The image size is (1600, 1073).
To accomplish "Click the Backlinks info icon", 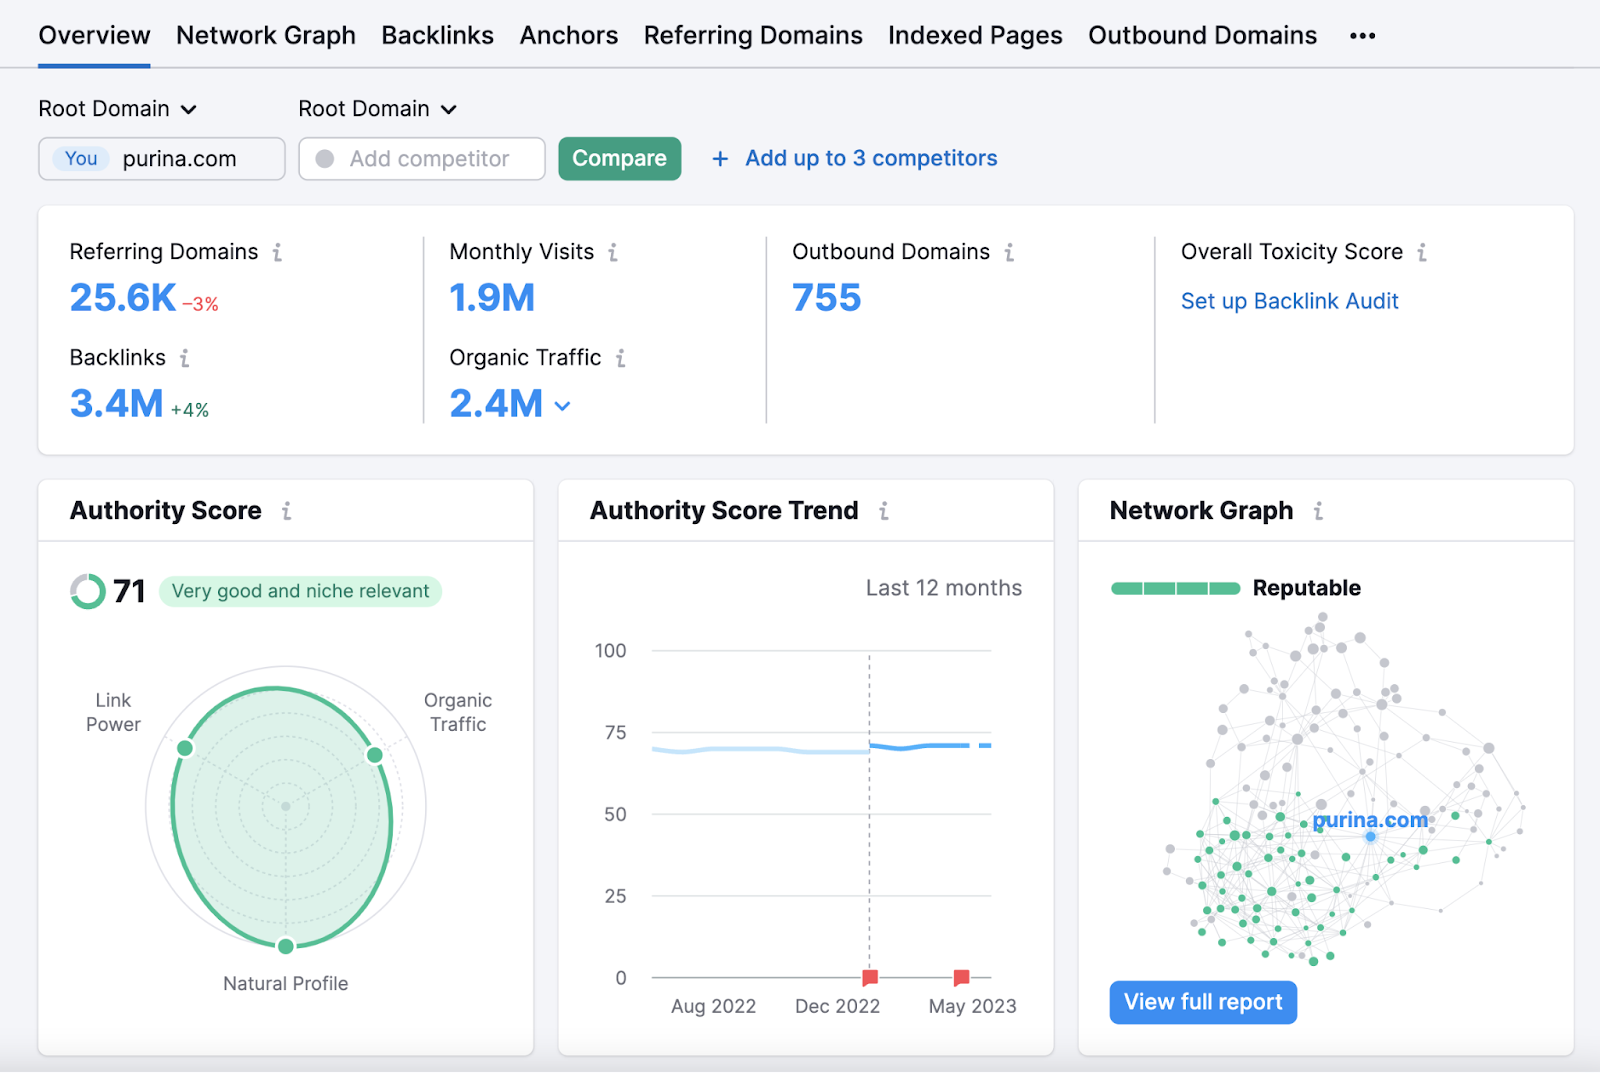I will point(185,358).
